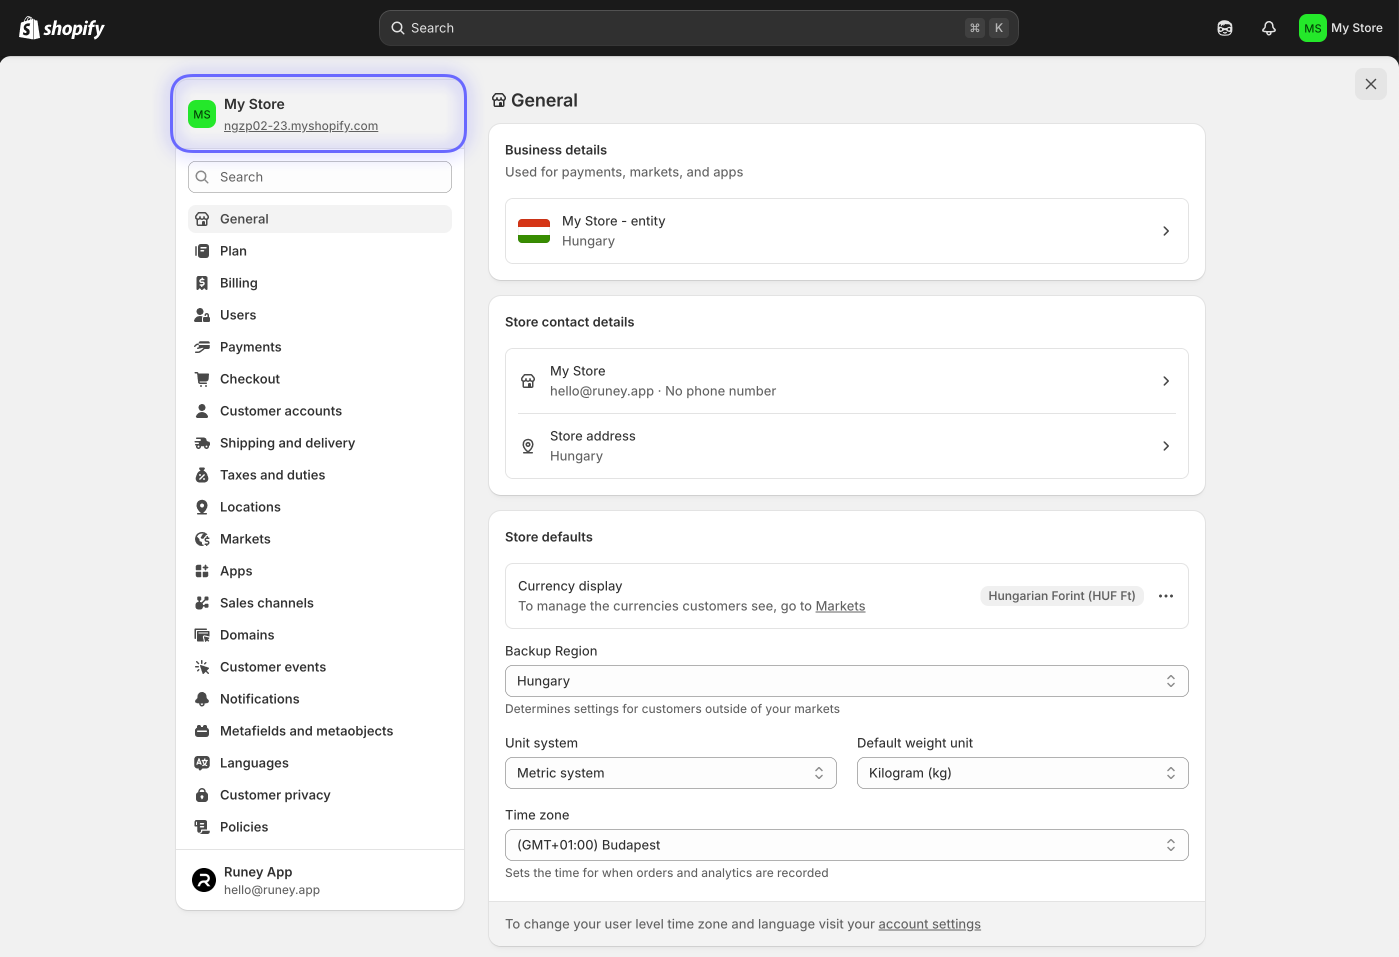This screenshot has width=1399, height=957.
Task: Click the Apps grid icon
Action: click(x=202, y=571)
